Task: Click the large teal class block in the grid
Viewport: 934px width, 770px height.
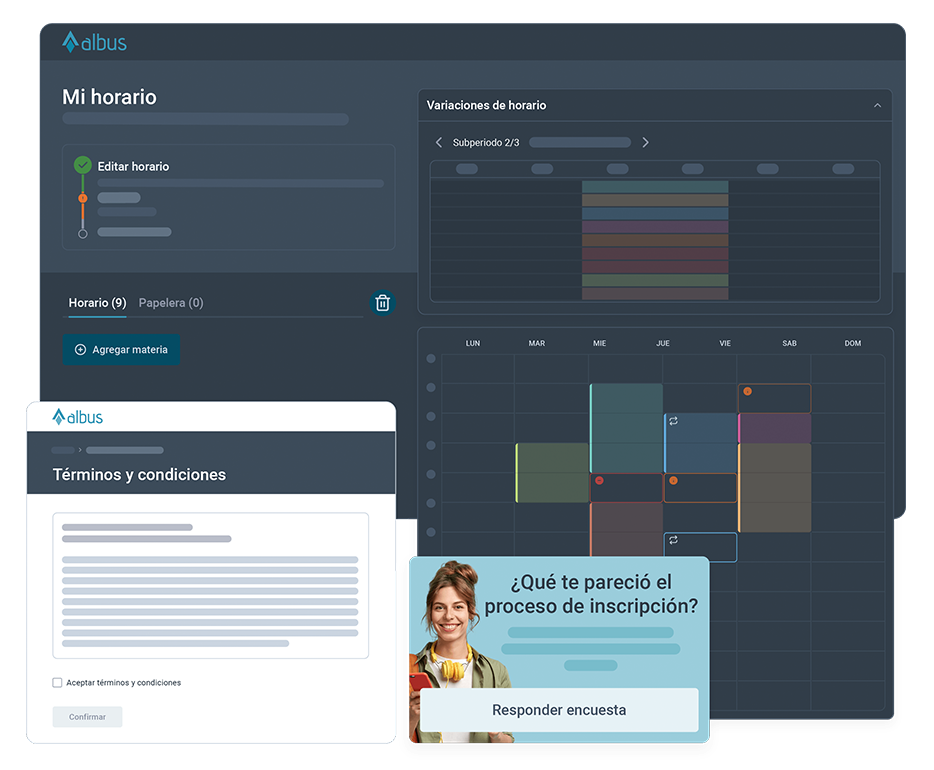Action: pyautogui.click(x=626, y=428)
